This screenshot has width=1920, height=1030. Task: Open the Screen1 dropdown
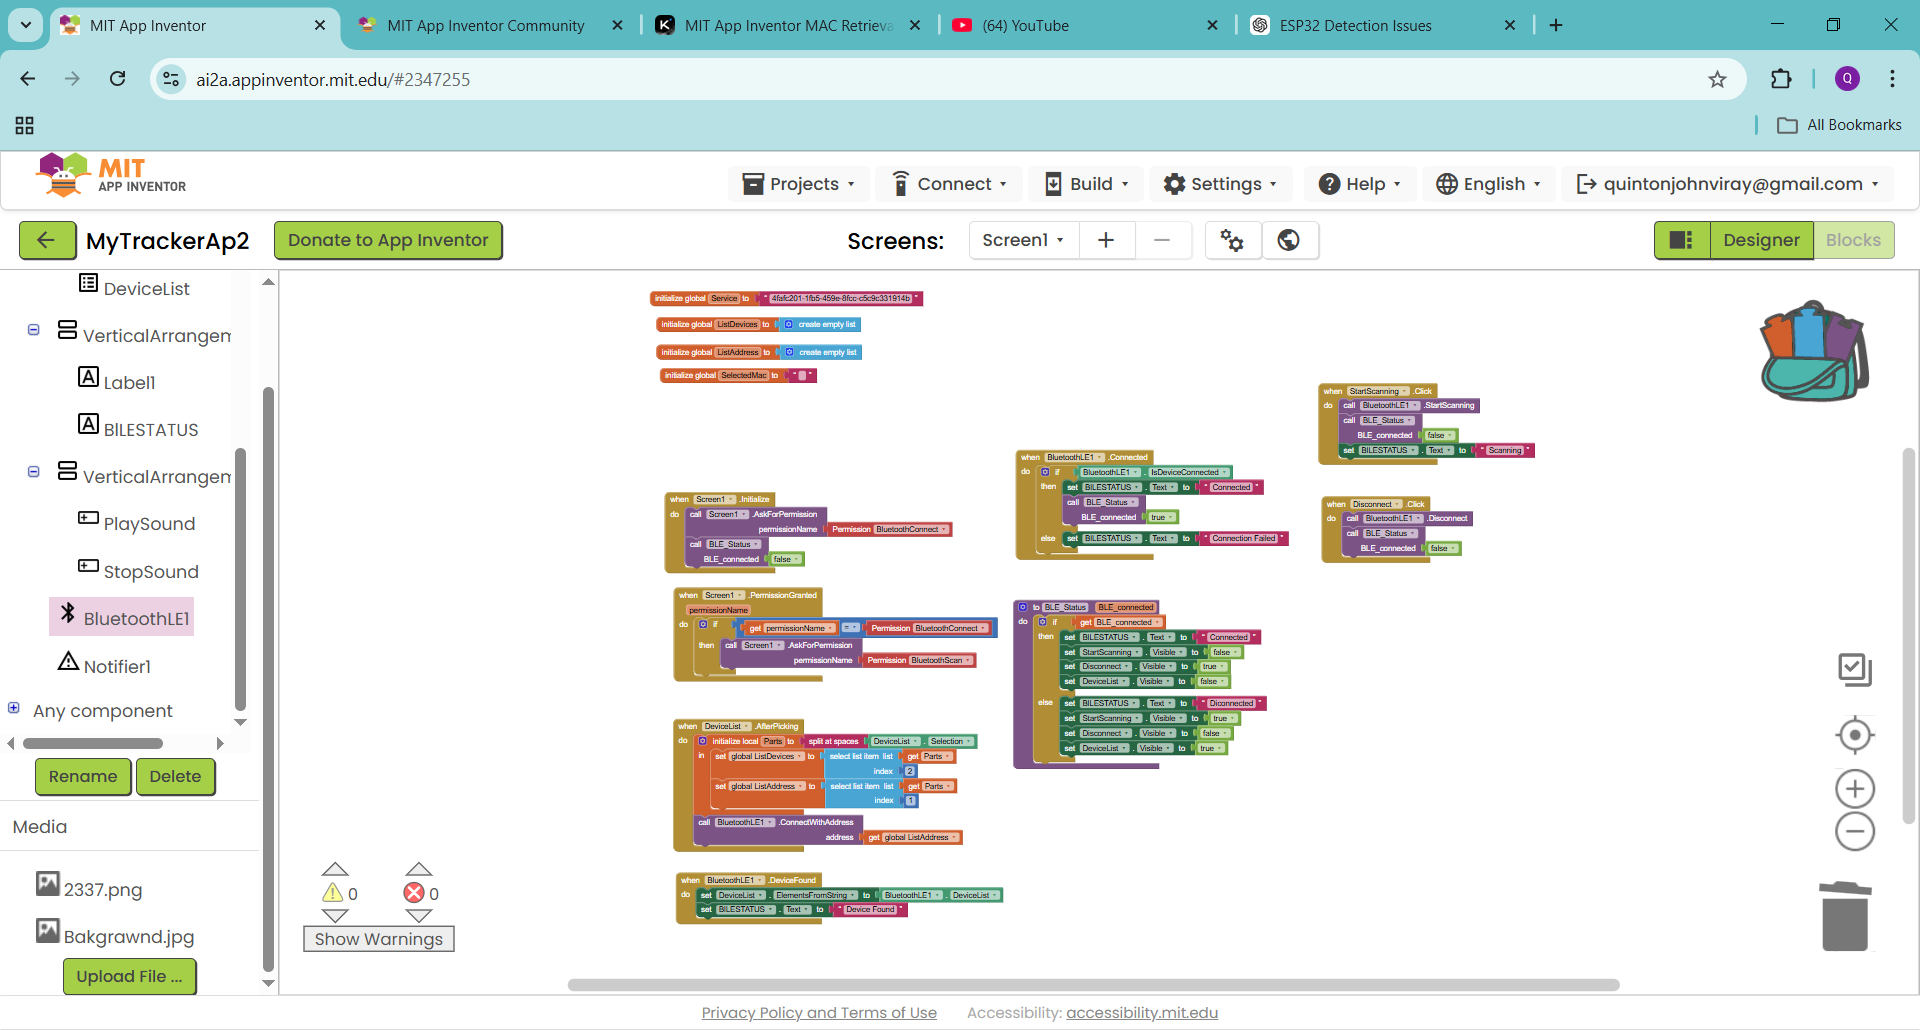coord(1023,240)
